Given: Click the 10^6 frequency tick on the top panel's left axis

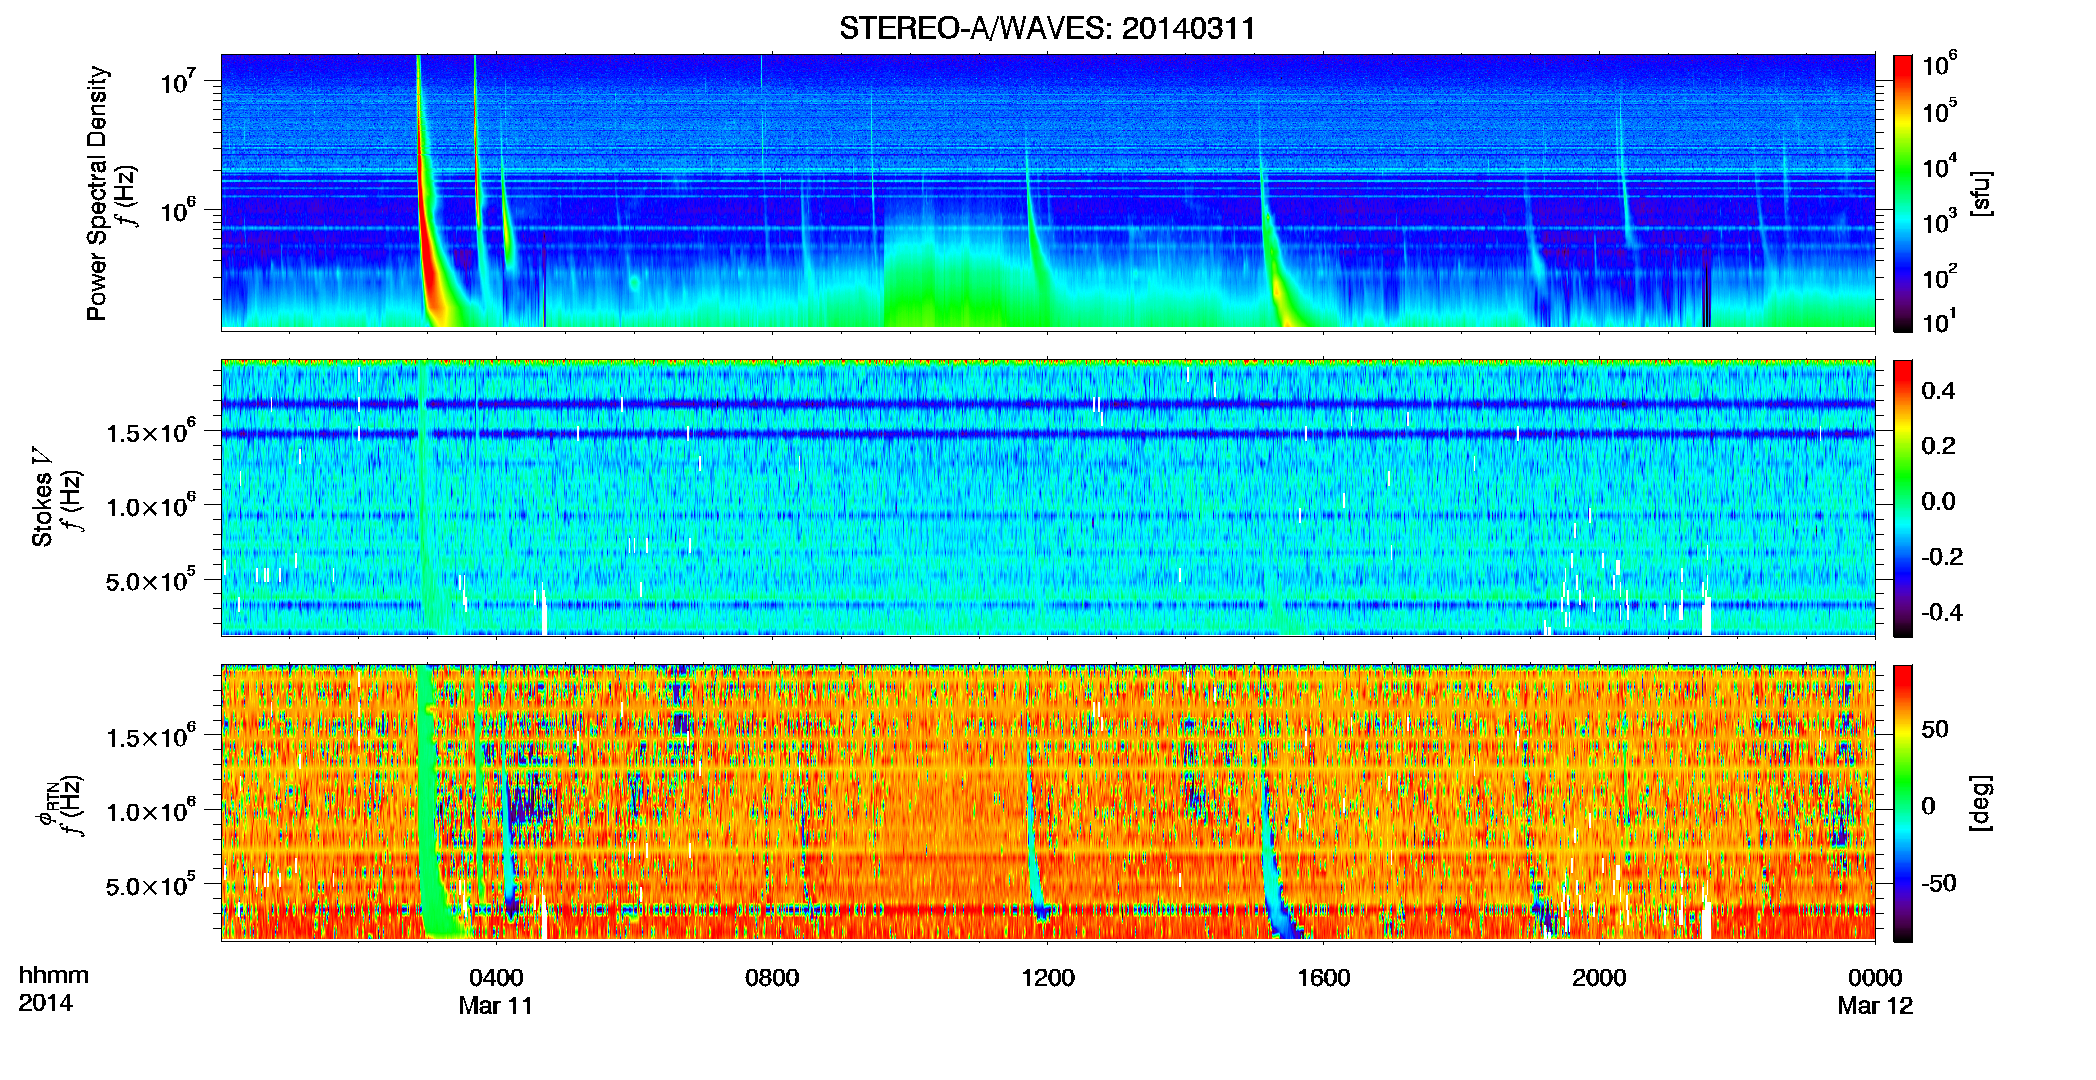Looking at the screenshot, I should pyautogui.click(x=178, y=212).
